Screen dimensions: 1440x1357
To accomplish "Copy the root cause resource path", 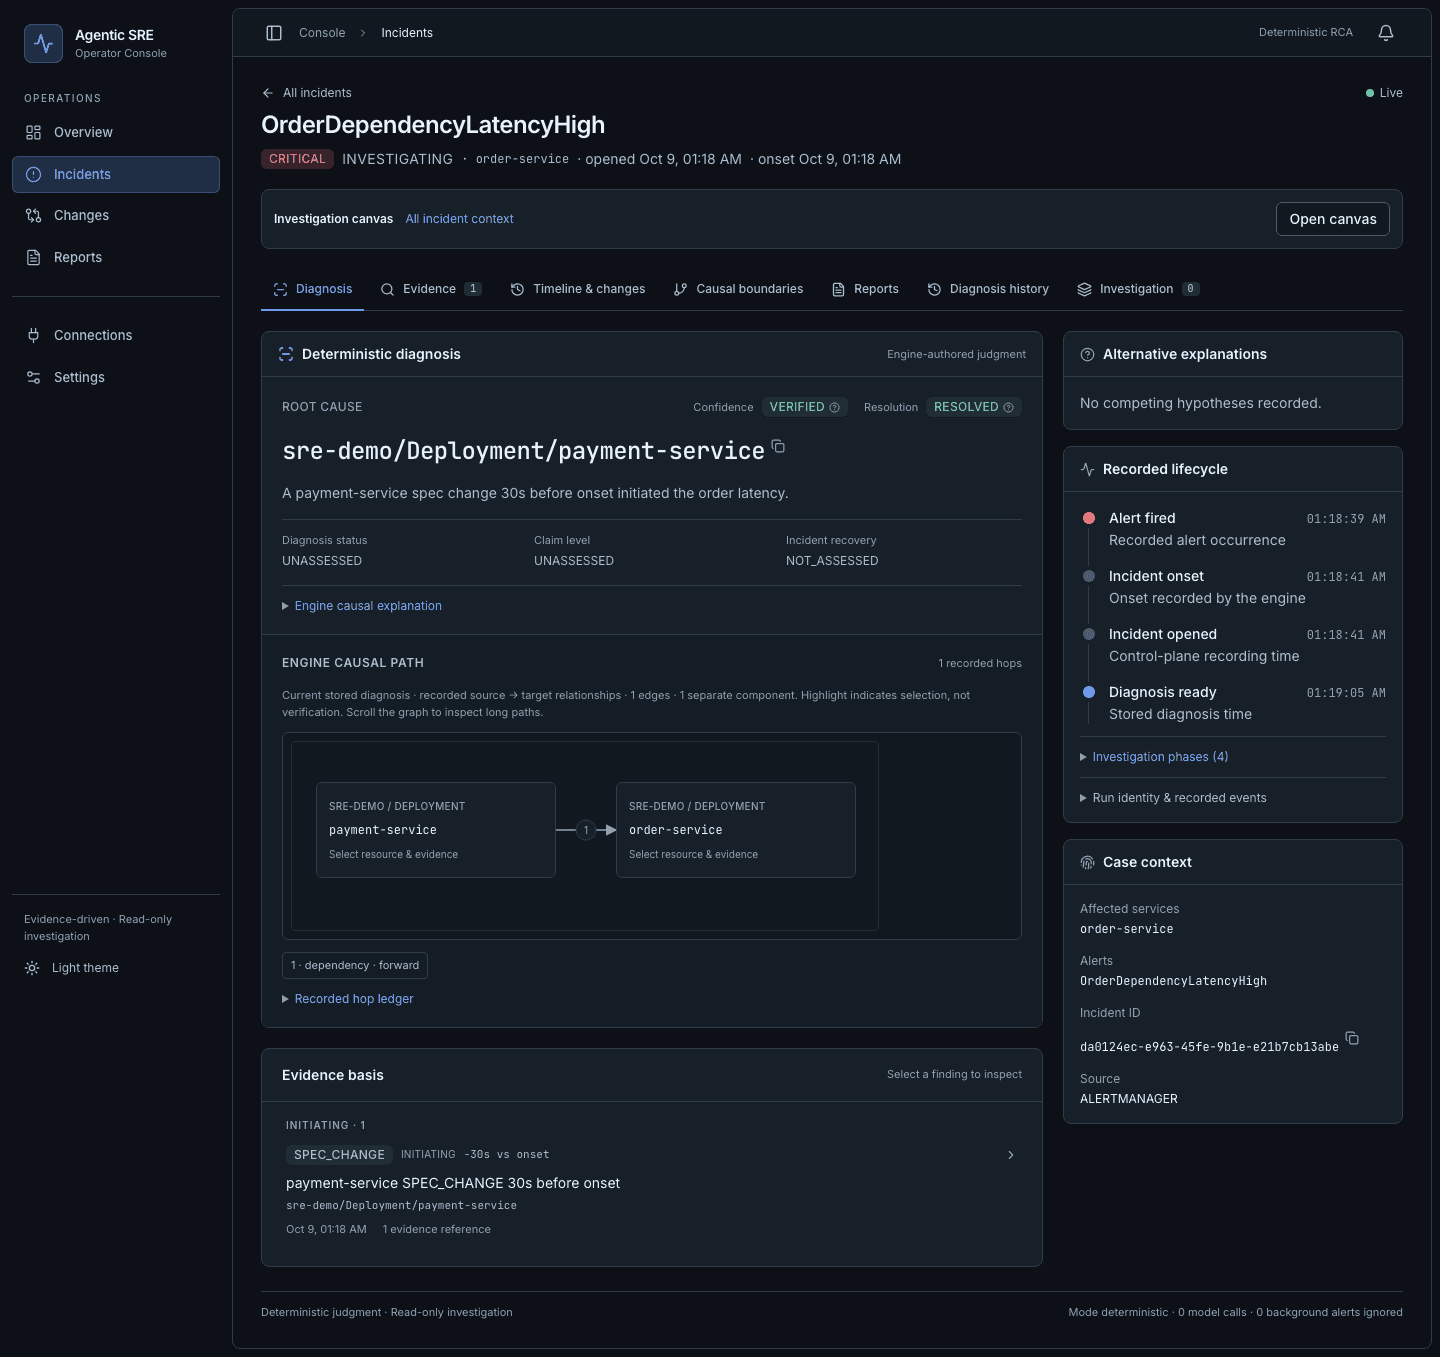I will 778,447.
